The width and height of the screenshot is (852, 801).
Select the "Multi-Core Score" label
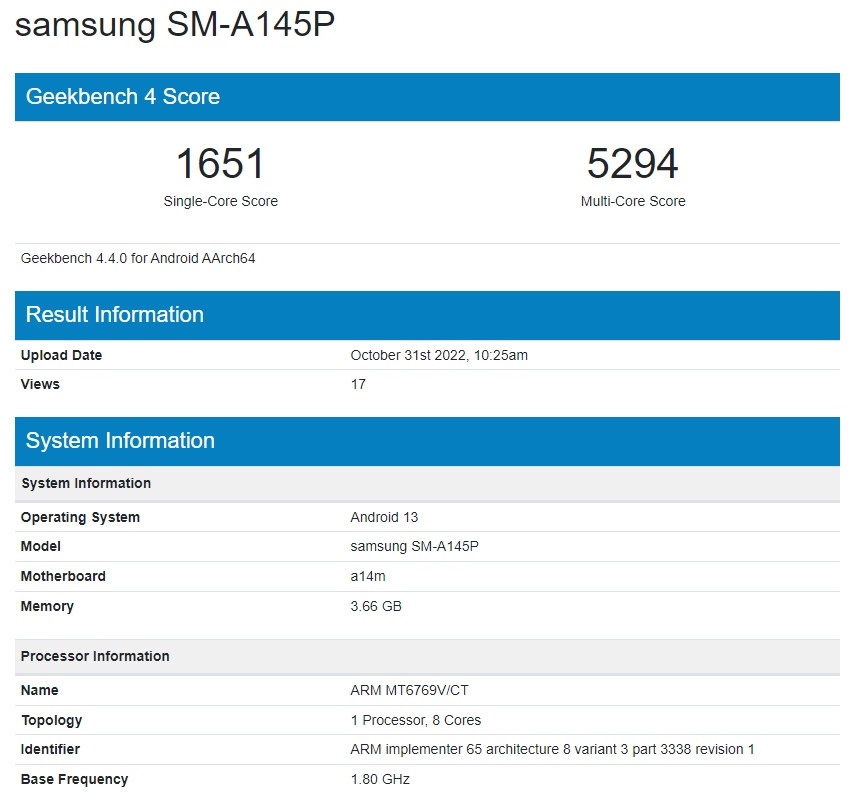pos(633,201)
